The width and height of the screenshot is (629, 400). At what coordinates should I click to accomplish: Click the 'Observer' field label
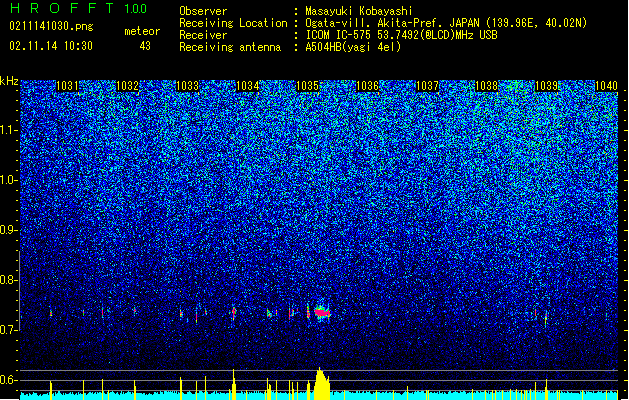click(203, 11)
